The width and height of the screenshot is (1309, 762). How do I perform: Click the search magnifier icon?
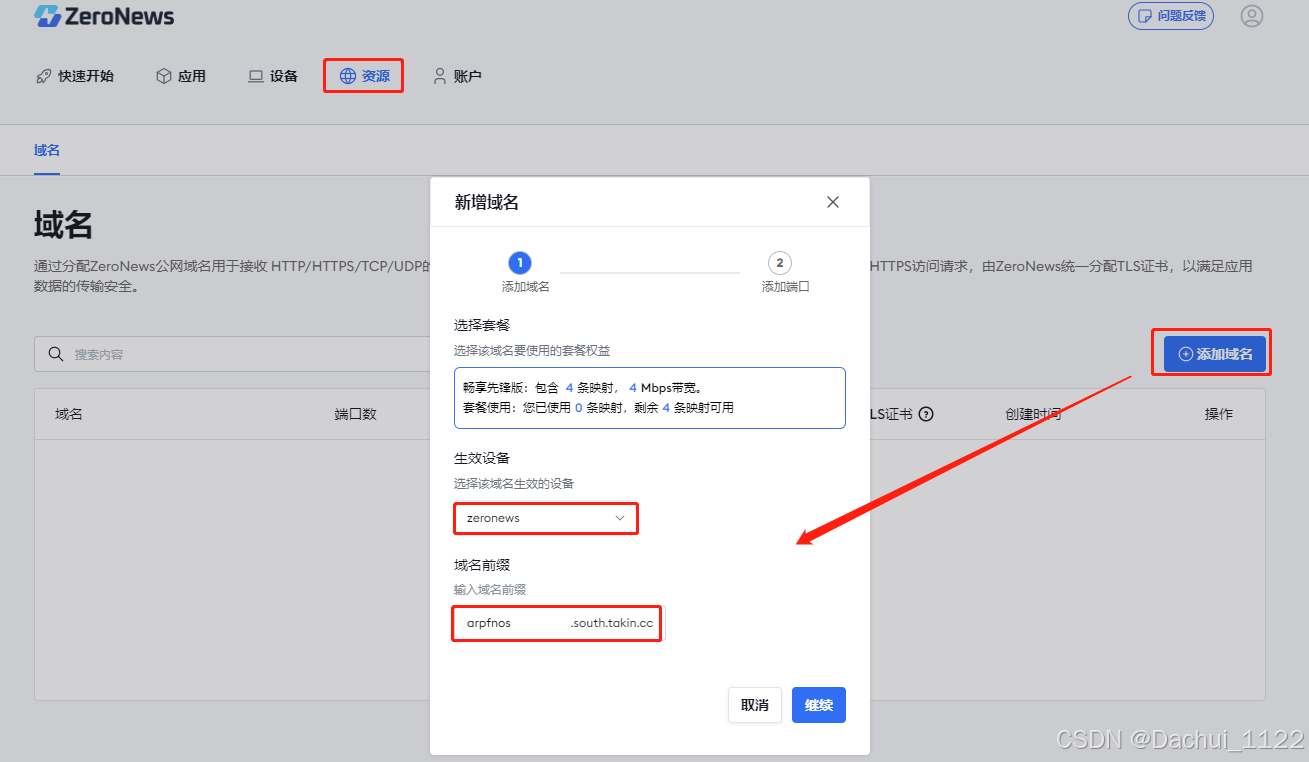[55, 354]
